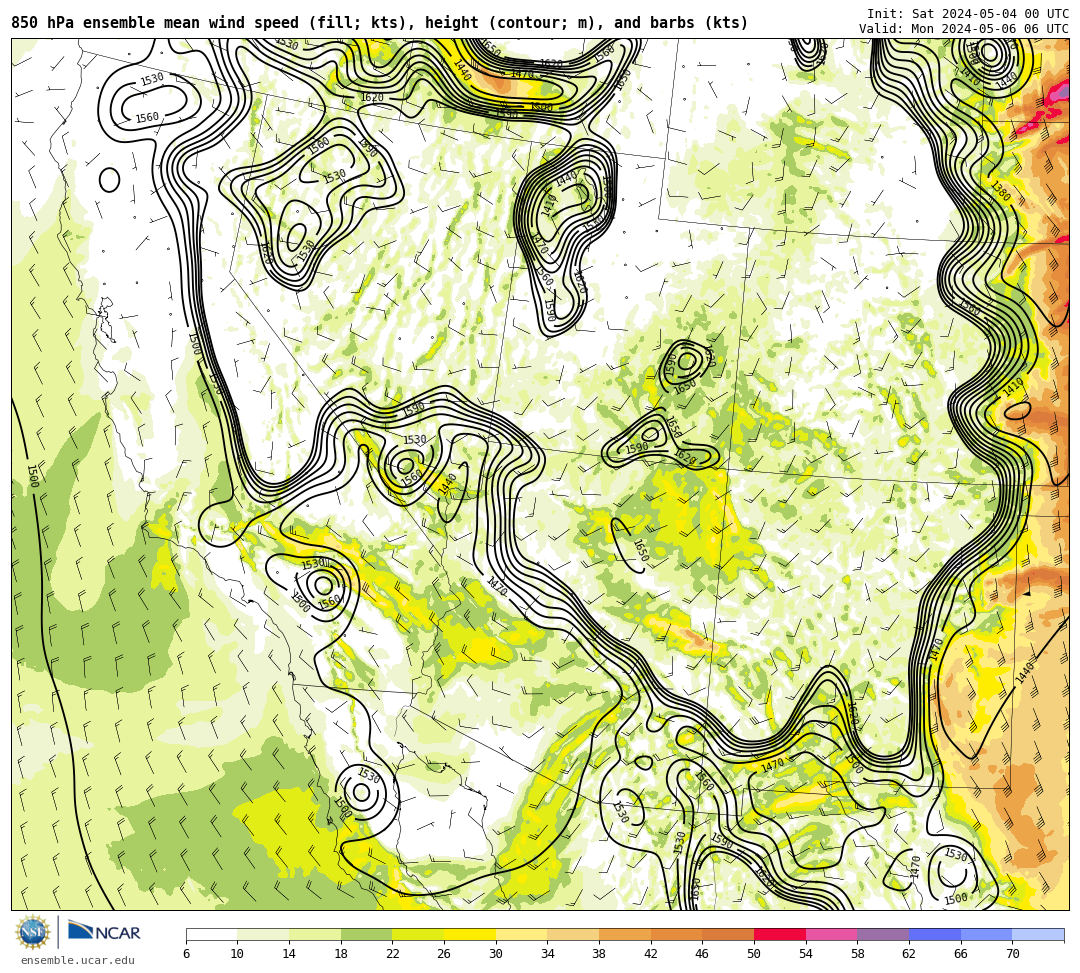Pick the 42–46 kt orange colorbar segment
This screenshot has width=1080, height=973.
[x=676, y=934]
